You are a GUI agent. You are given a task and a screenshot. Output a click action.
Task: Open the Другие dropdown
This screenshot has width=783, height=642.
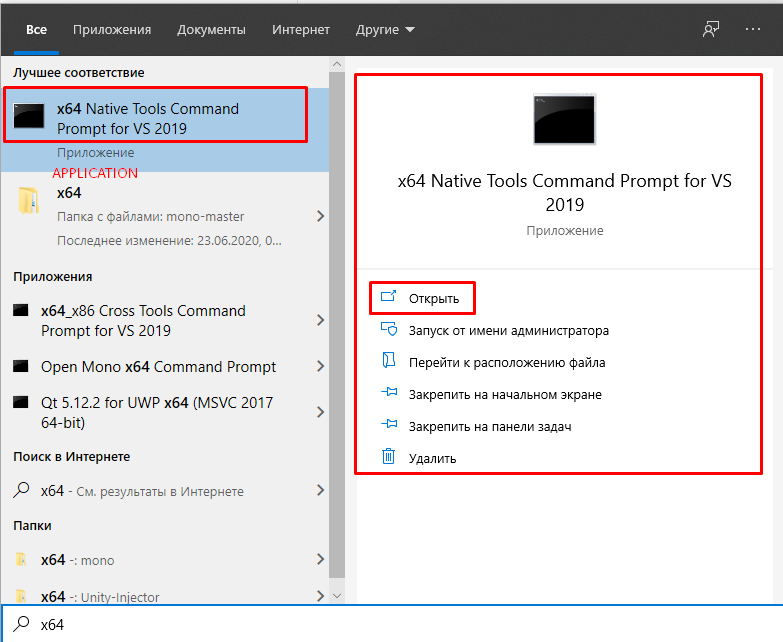coord(385,30)
